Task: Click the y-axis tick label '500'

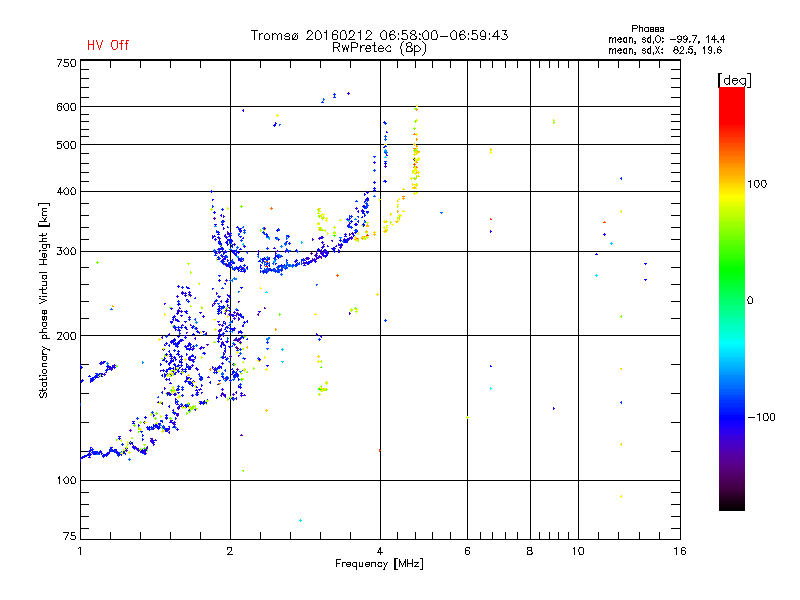Action: pos(66,145)
